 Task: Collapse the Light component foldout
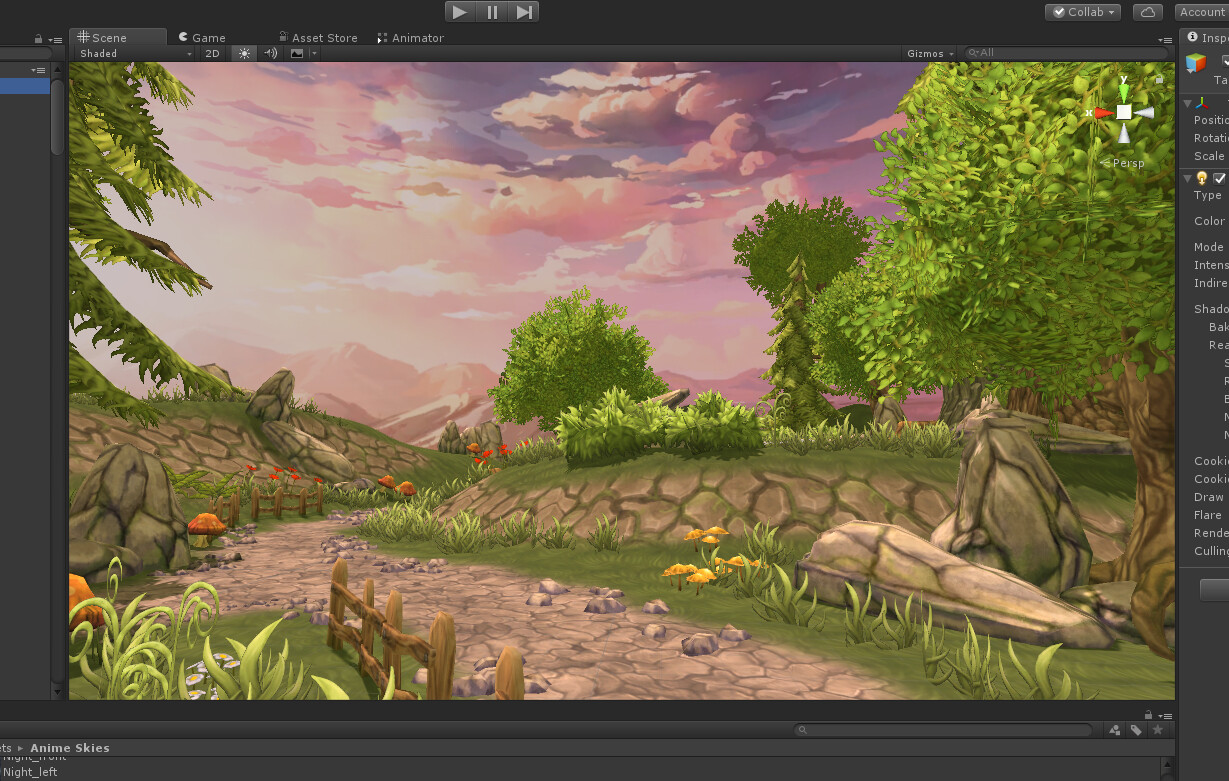(1187, 177)
